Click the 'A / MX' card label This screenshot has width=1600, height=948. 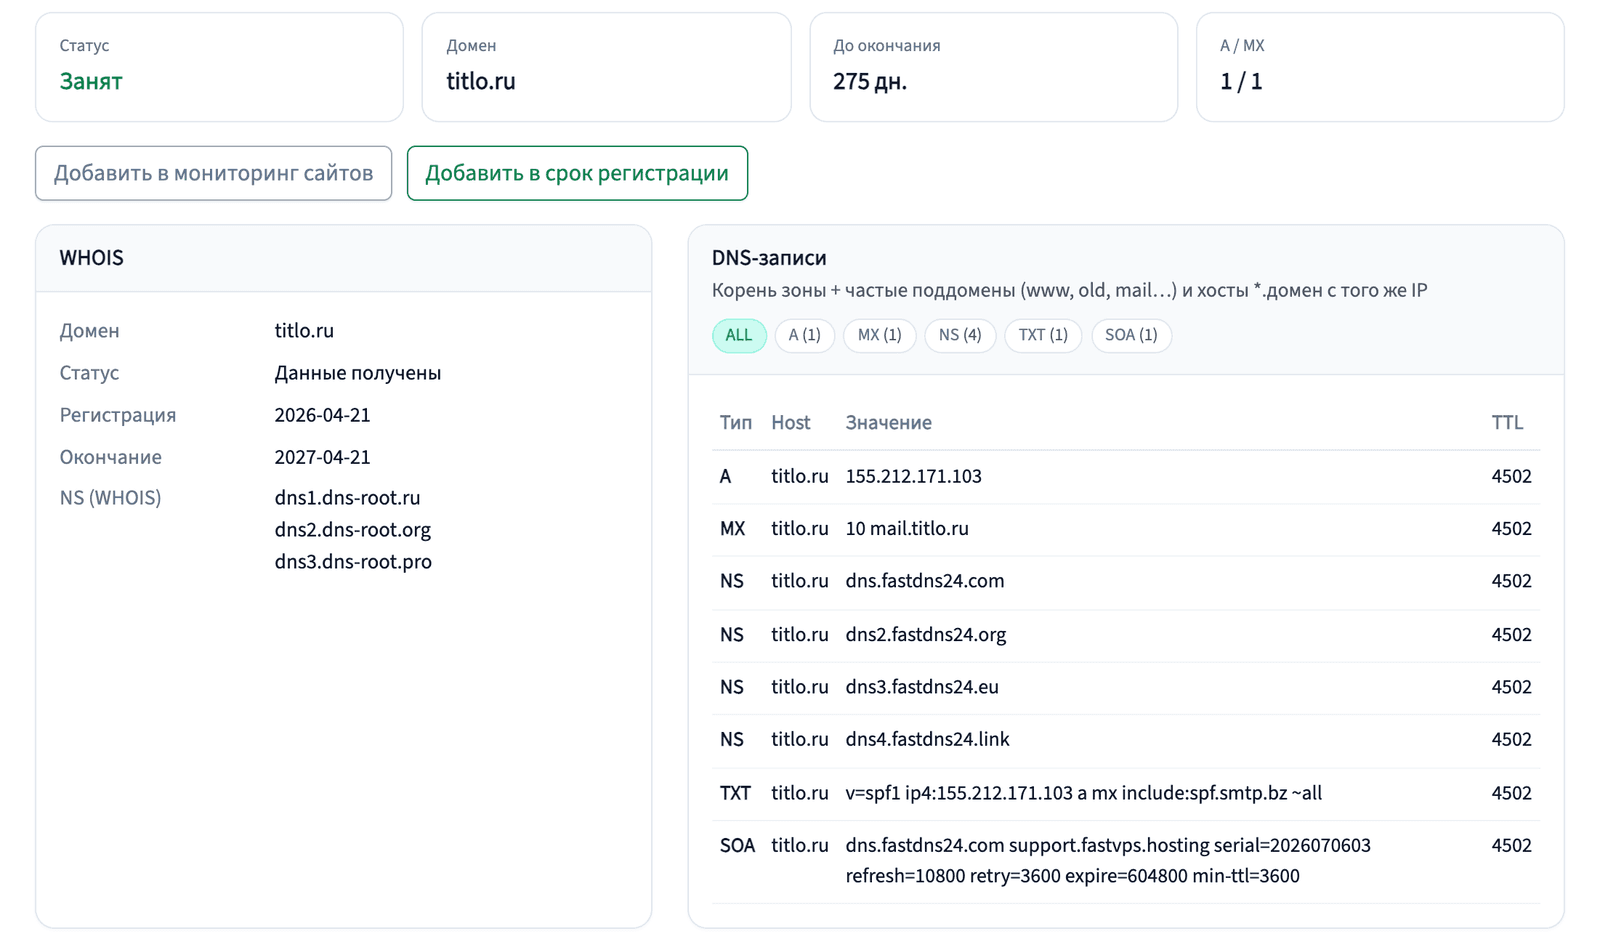coord(1242,46)
